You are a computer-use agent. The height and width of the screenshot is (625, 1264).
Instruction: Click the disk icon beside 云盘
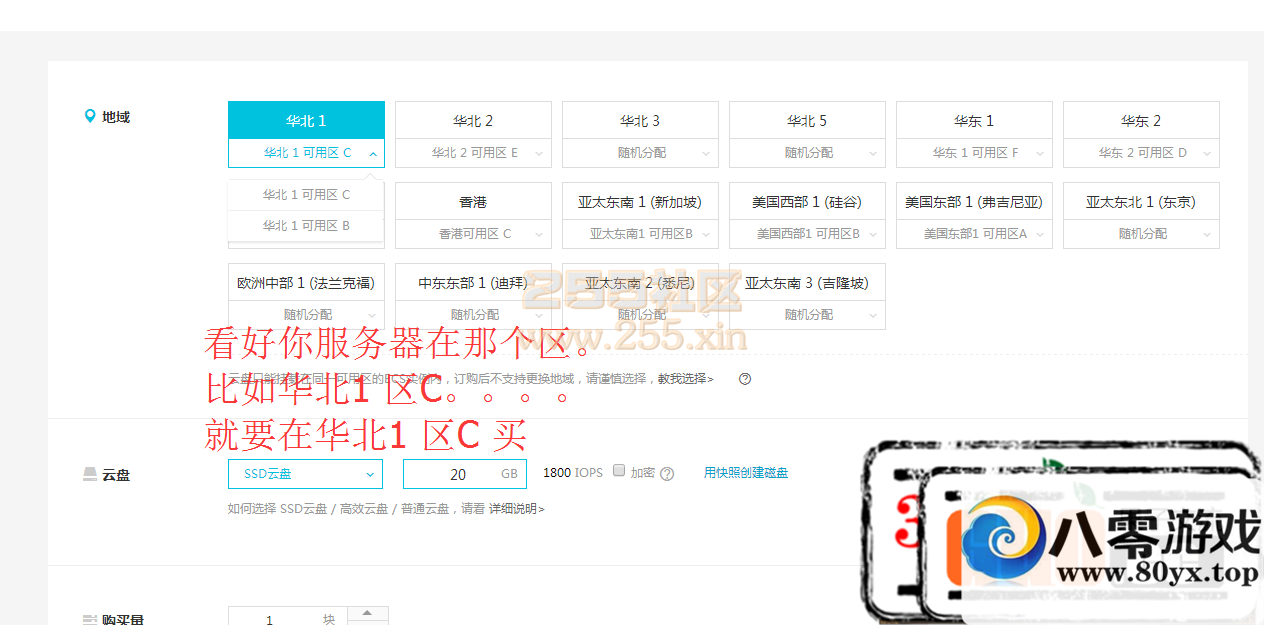click(x=90, y=474)
